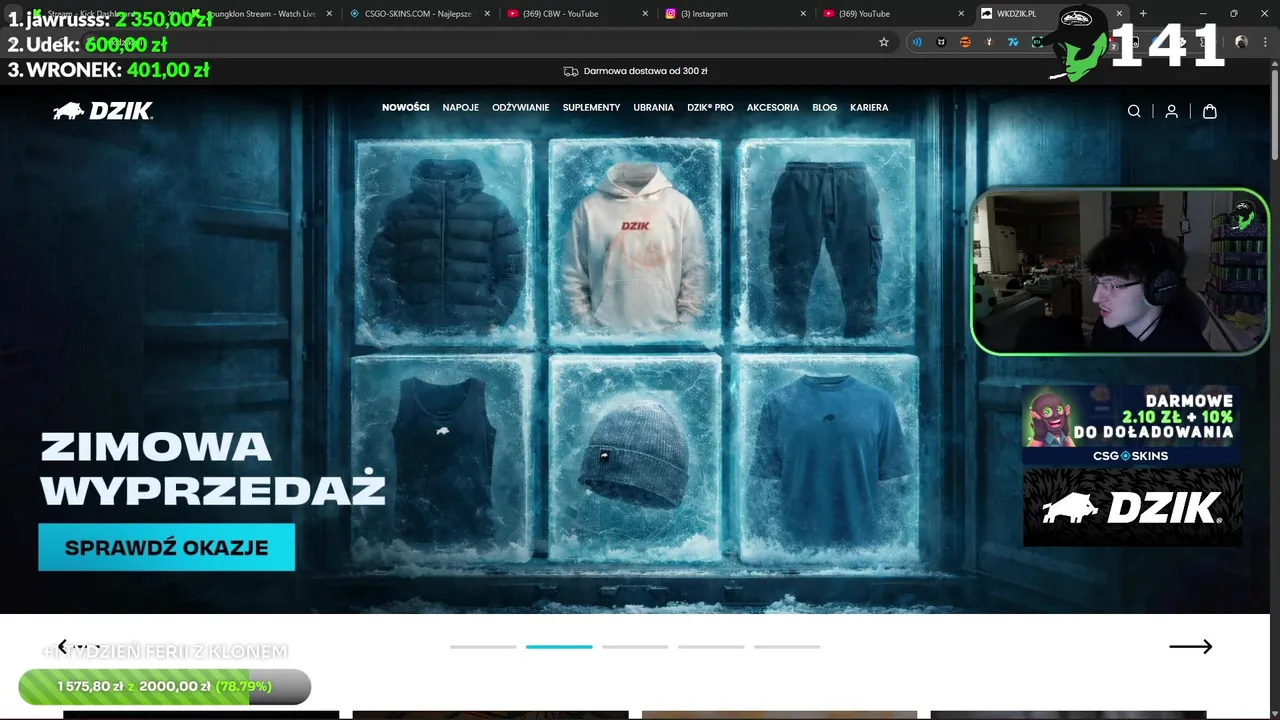Viewport: 1280px width, 720px height.
Task: Open the AKCESORIA menu
Action: (773, 107)
